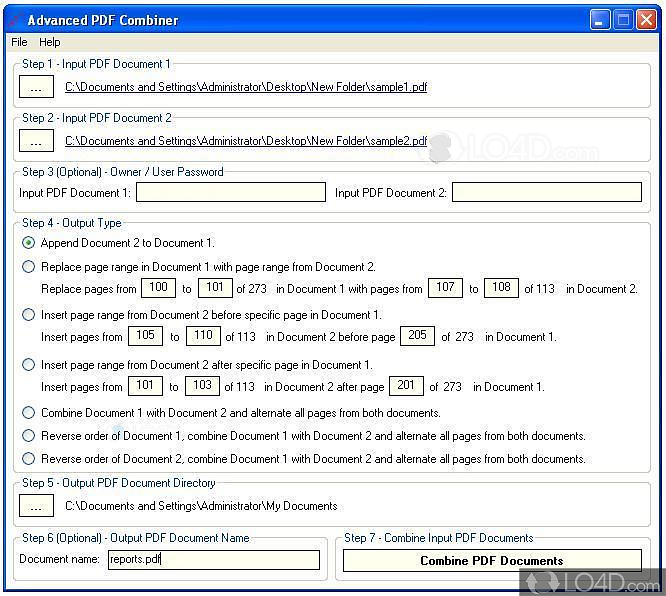Select Reverse order of Document 1 option
Image resolution: width=666 pixels, height=596 pixels.
(x=29, y=436)
